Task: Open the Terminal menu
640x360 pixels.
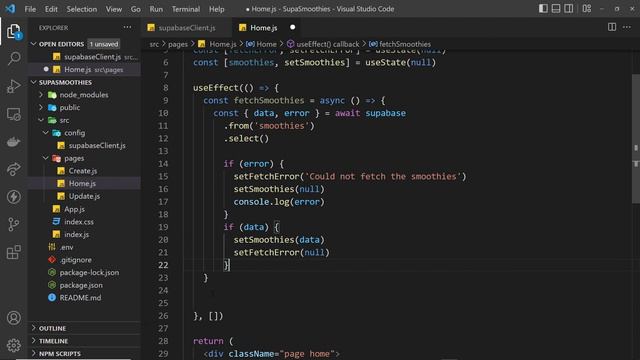Action: coord(186,9)
